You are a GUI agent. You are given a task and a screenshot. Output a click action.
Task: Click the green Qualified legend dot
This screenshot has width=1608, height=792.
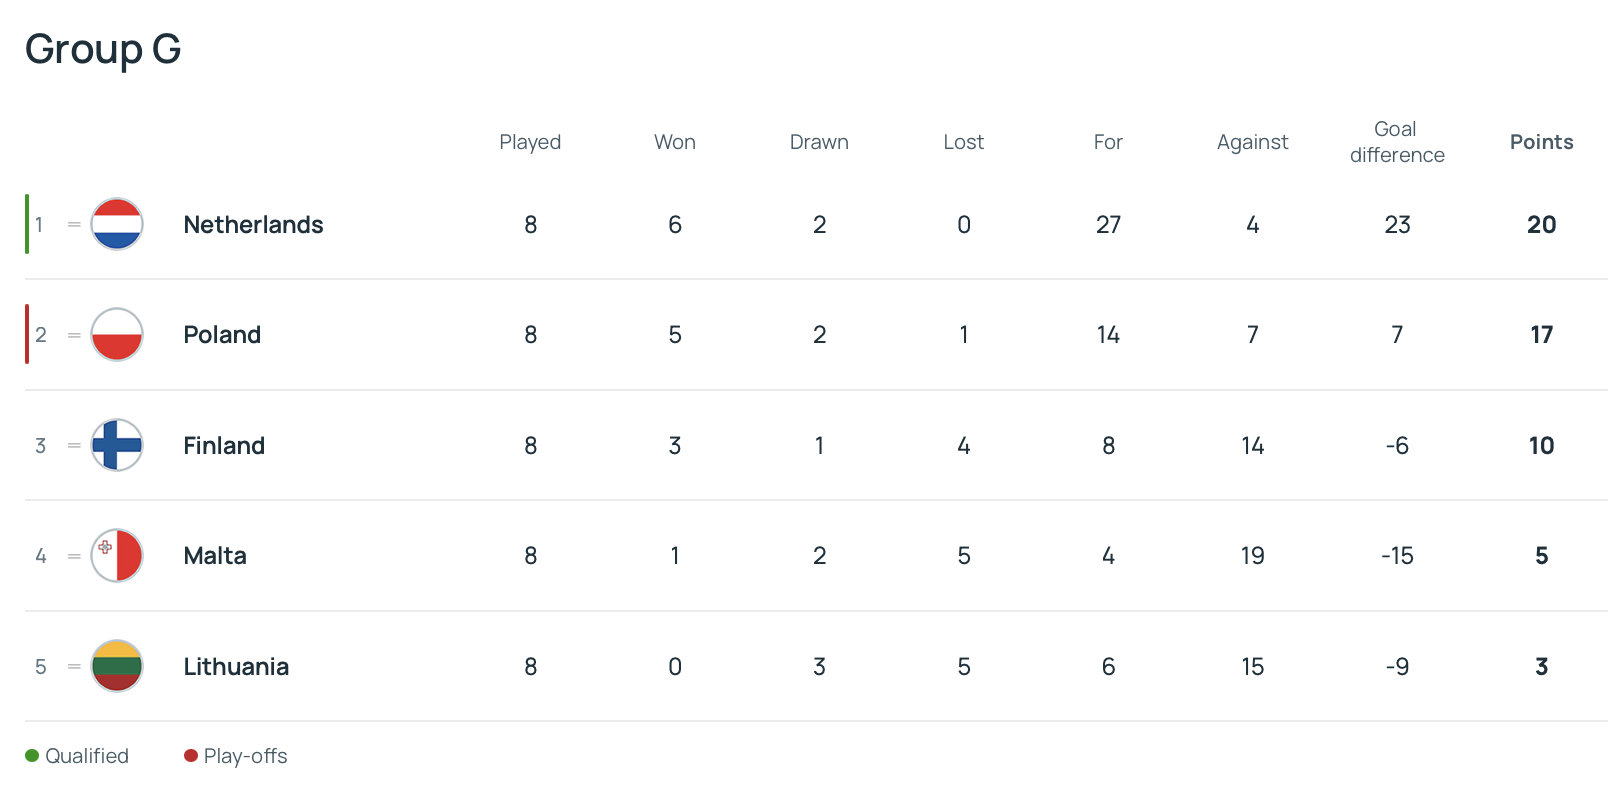click(32, 756)
